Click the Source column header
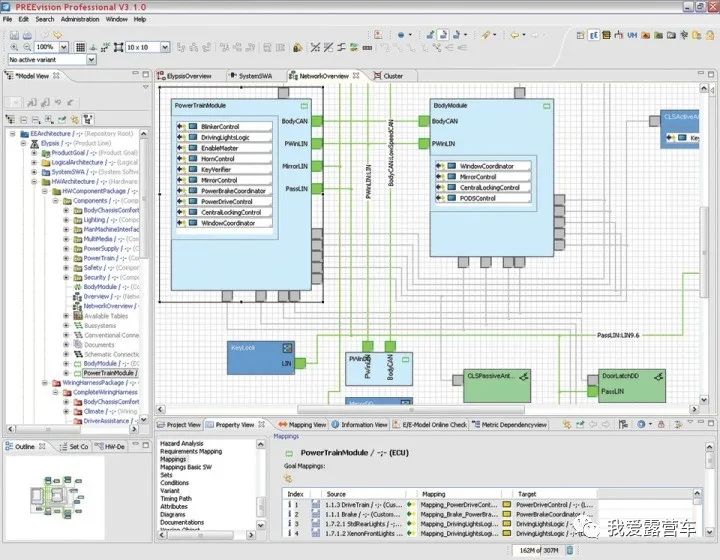This screenshot has width=720, height=560. click(x=336, y=494)
